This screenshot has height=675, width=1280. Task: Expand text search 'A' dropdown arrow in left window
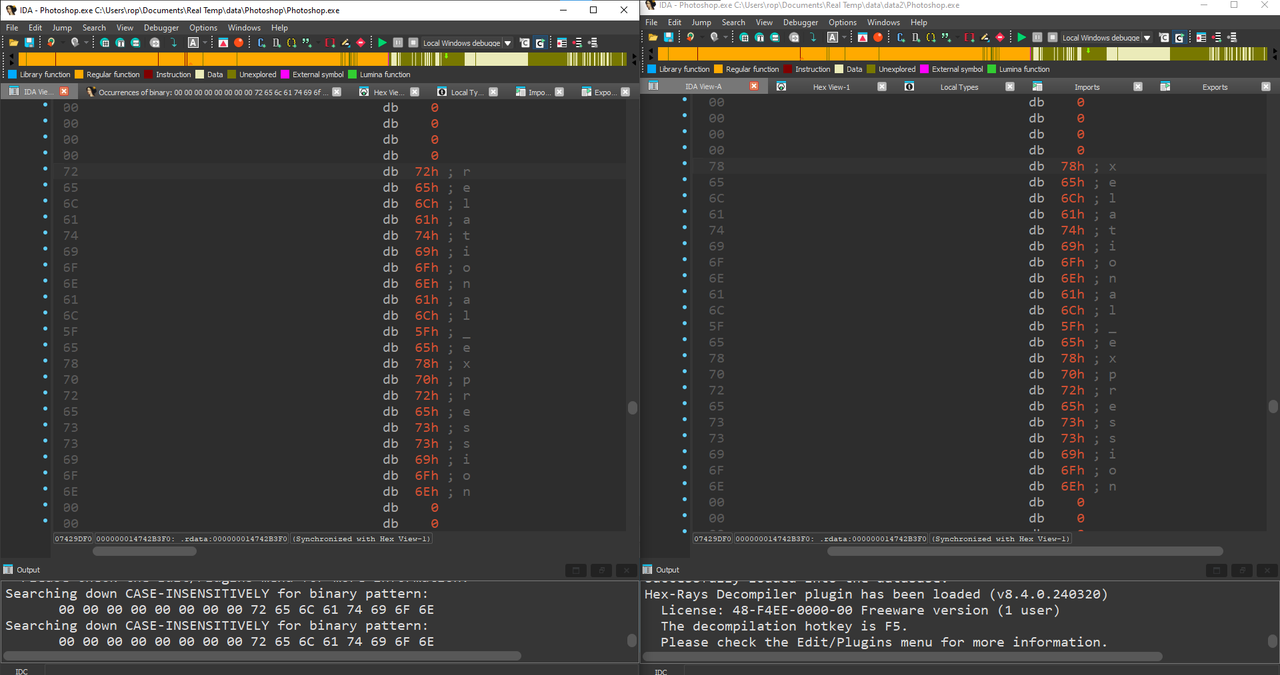click(205, 43)
